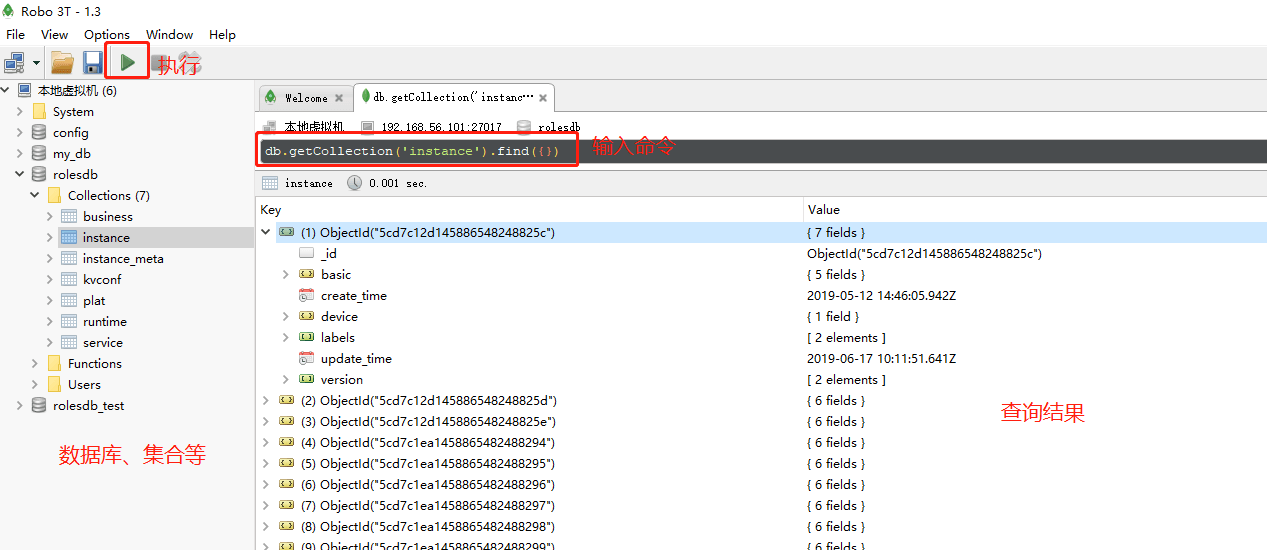This screenshot has width=1267, height=550.
Task: Expand the my_db database
Action: pyautogui.click(x=20, y=153)
